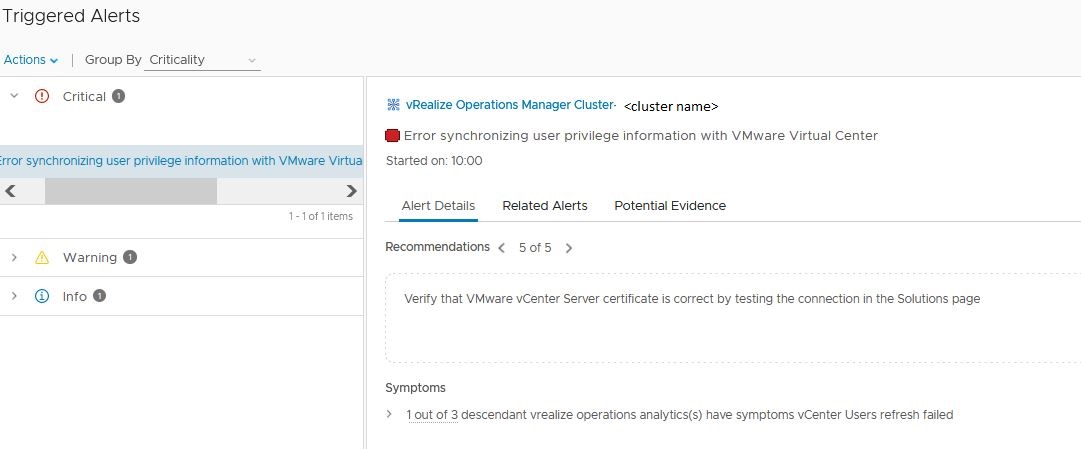The width and height of the screenshot is (1081, 449).
Task: Collapse the Critical alerts group
Action: tap(14, 97)
